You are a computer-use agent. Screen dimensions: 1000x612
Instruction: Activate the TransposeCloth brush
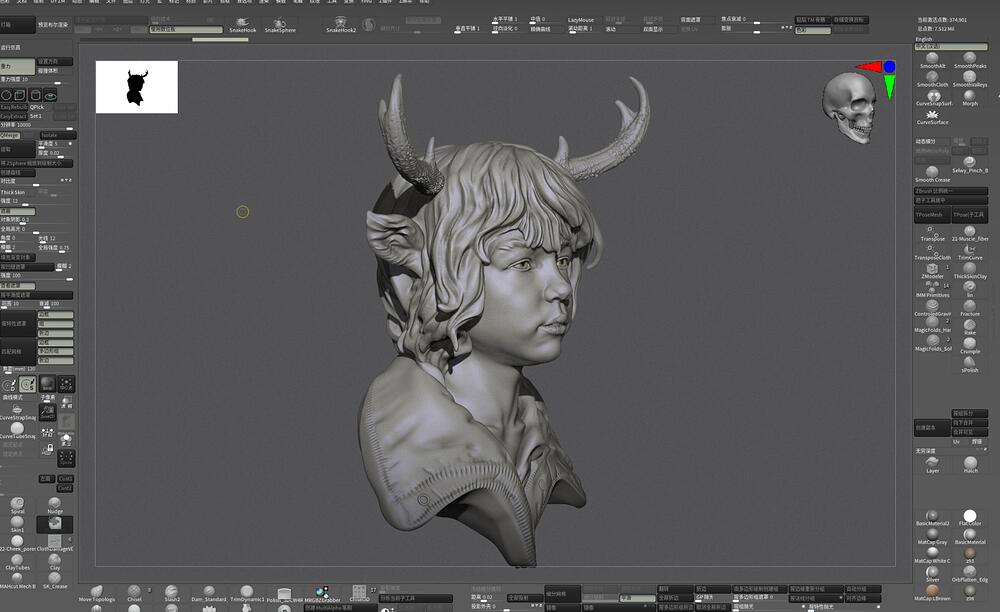pos(932,252)
